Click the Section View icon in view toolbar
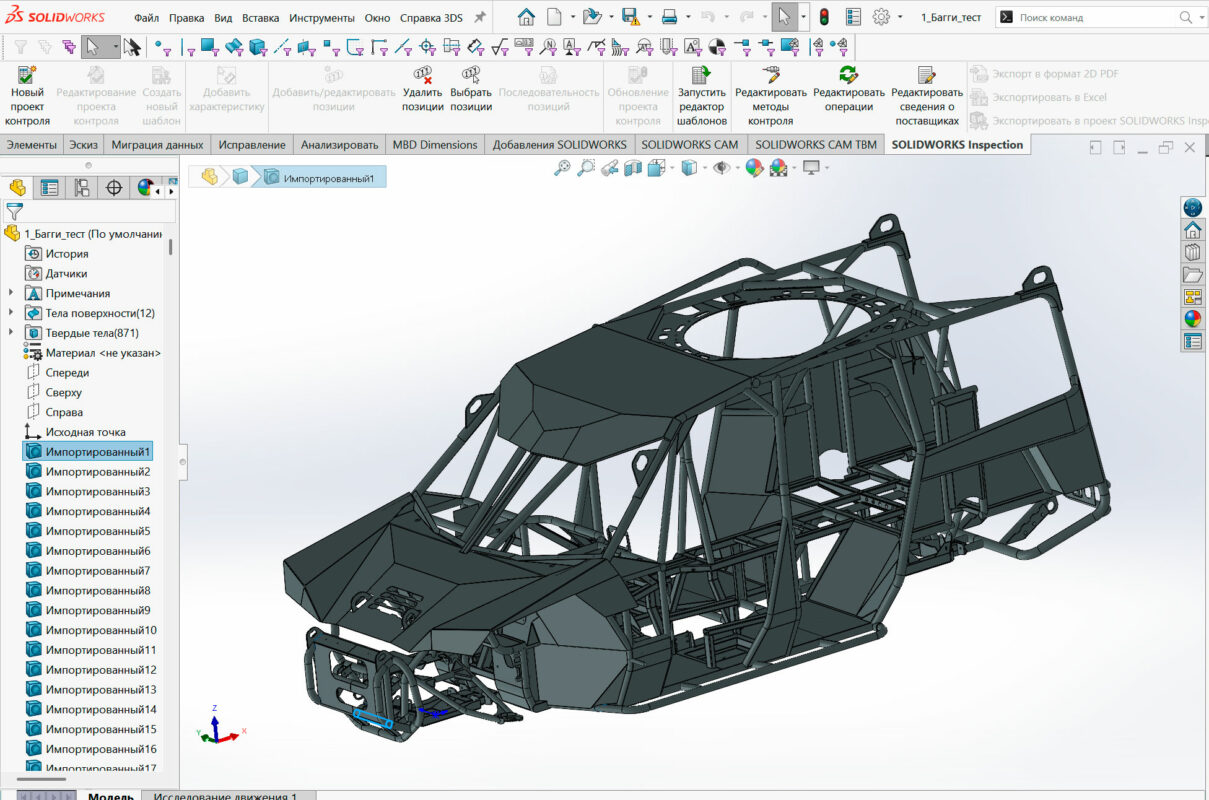This screenshot has height=800, width=1209. tap(633, 168)
